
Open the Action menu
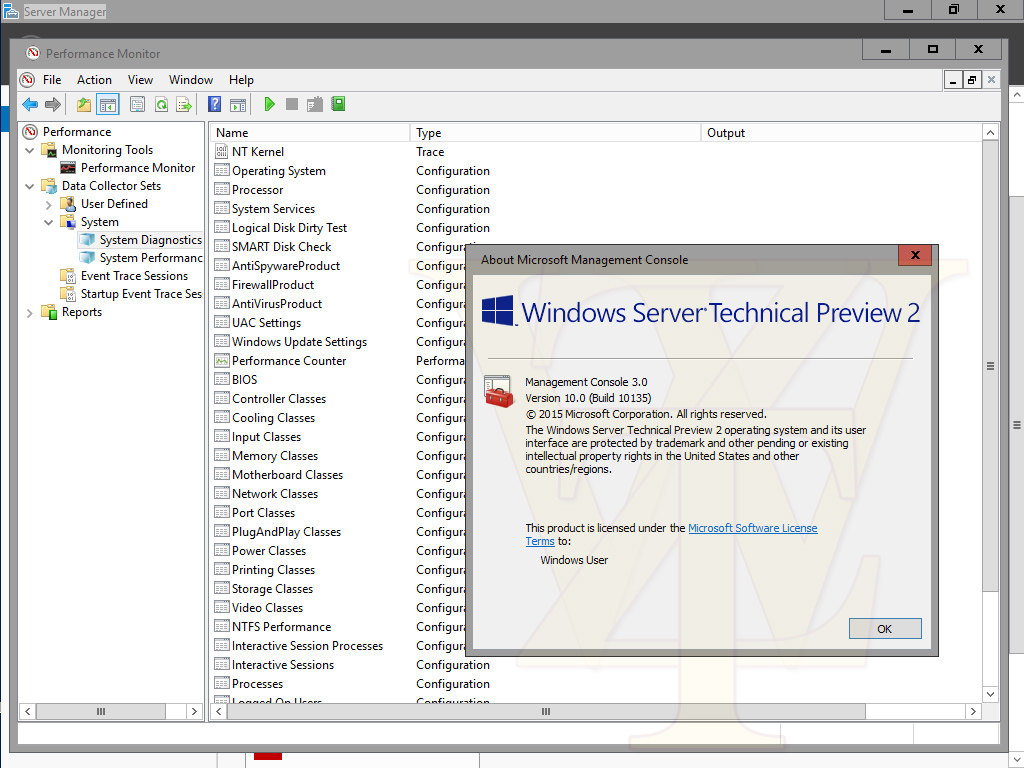point(94,79)
